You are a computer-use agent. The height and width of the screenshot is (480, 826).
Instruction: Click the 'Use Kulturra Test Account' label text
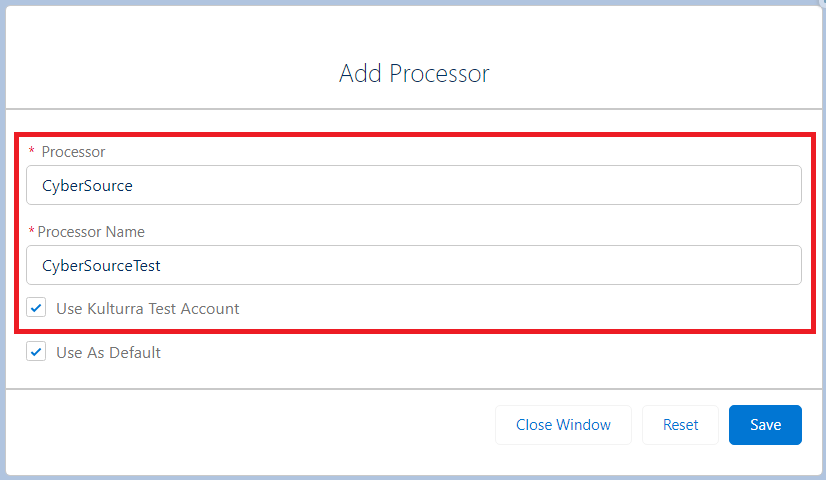tap(148, 308)
